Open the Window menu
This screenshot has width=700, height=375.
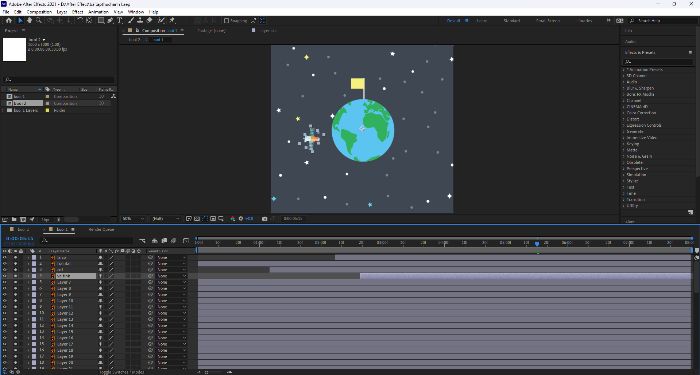(136, 12)
